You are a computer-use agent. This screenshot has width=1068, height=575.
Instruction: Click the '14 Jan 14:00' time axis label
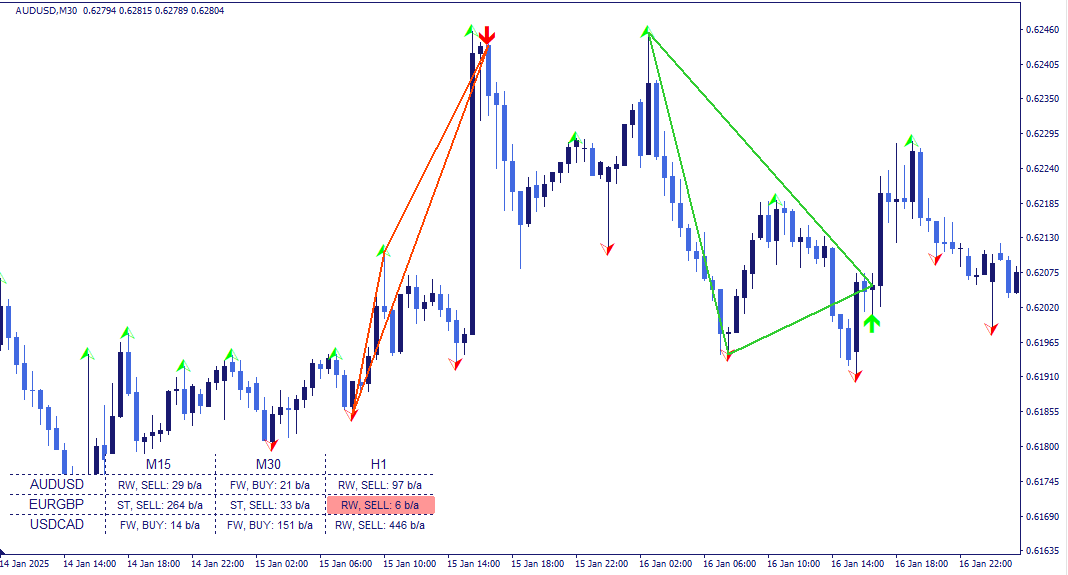click(x=90, y=564)
